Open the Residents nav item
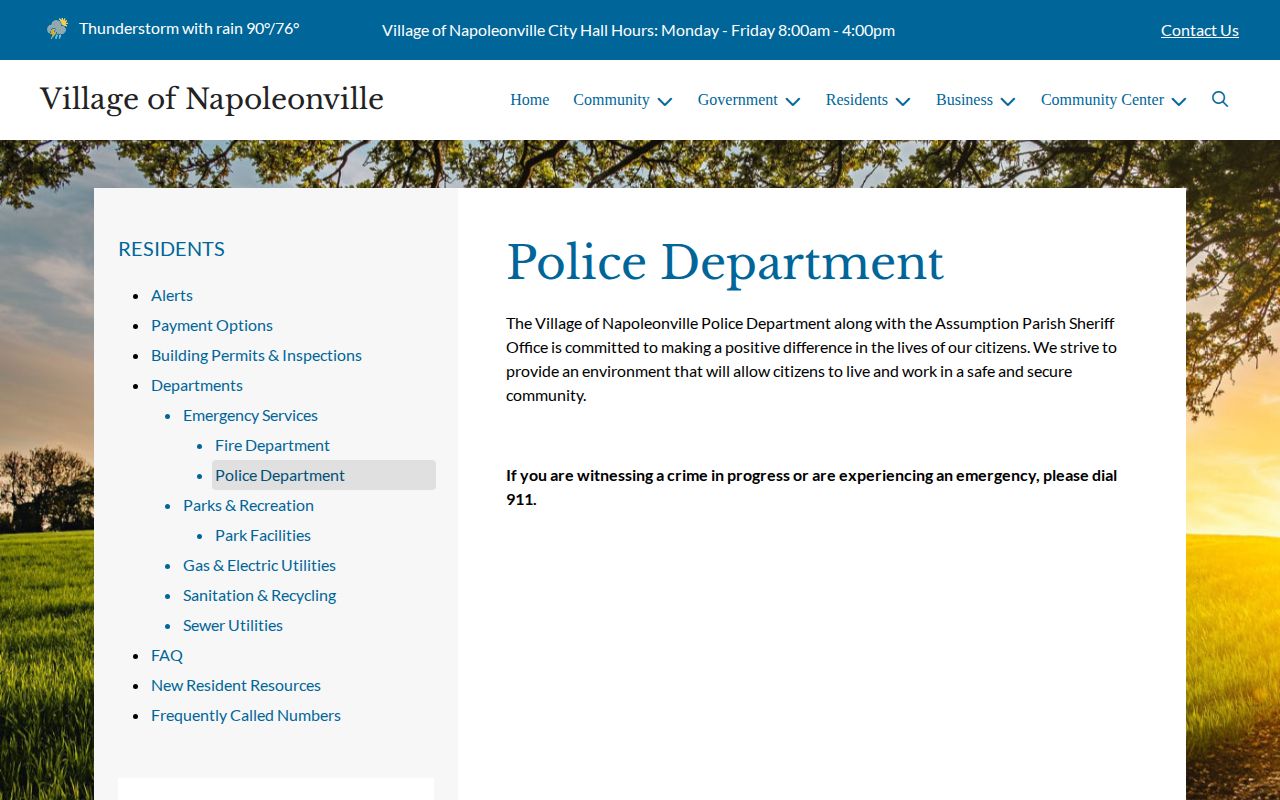The height and width of the screenshot is (800, 1280). point(856,100)
